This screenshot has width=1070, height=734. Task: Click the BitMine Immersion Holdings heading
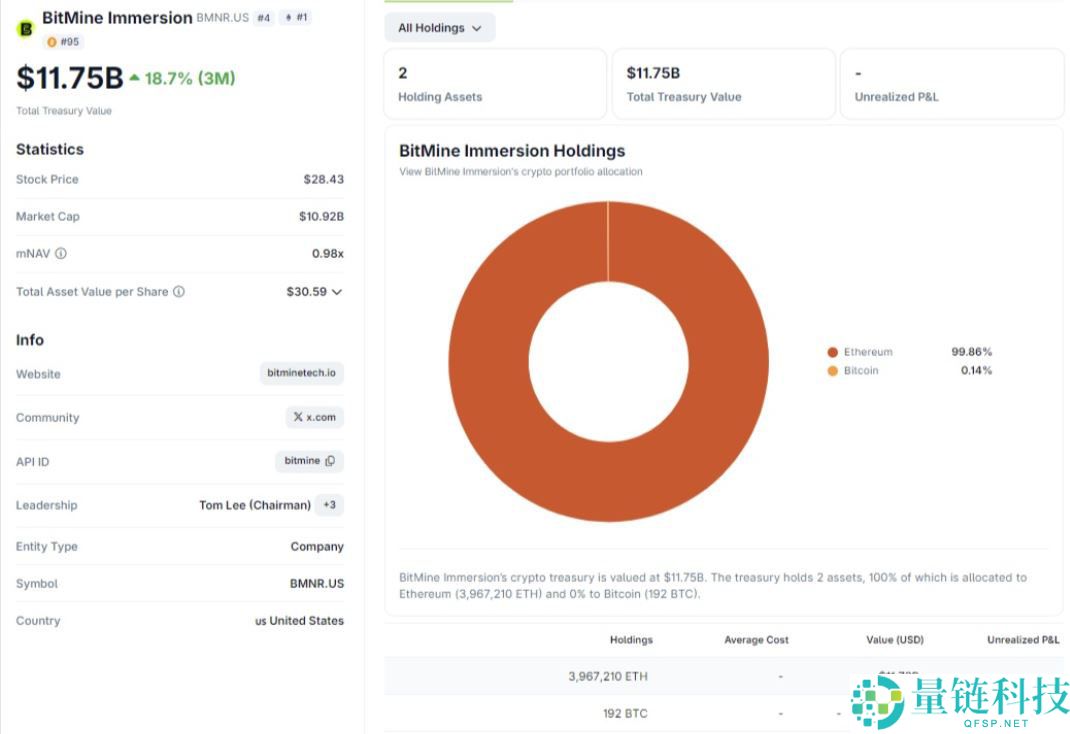tap(512, 151)
